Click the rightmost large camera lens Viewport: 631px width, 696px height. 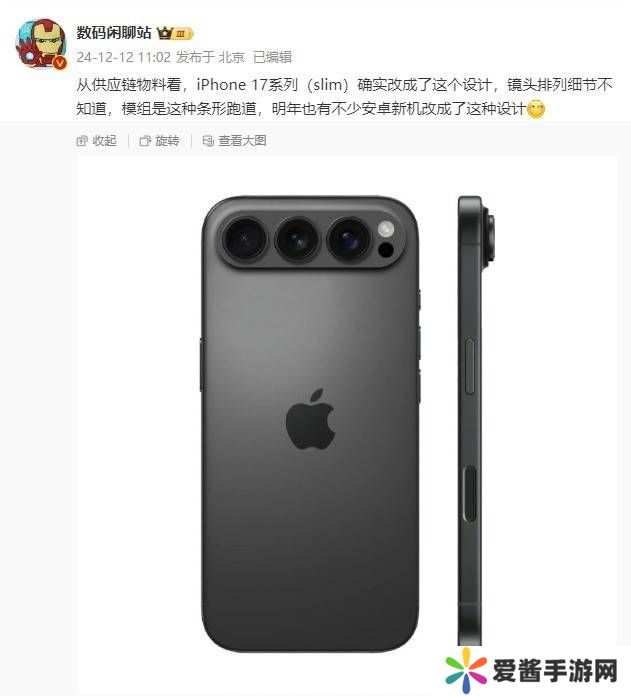pyautogui.click(x=349, y=239)
